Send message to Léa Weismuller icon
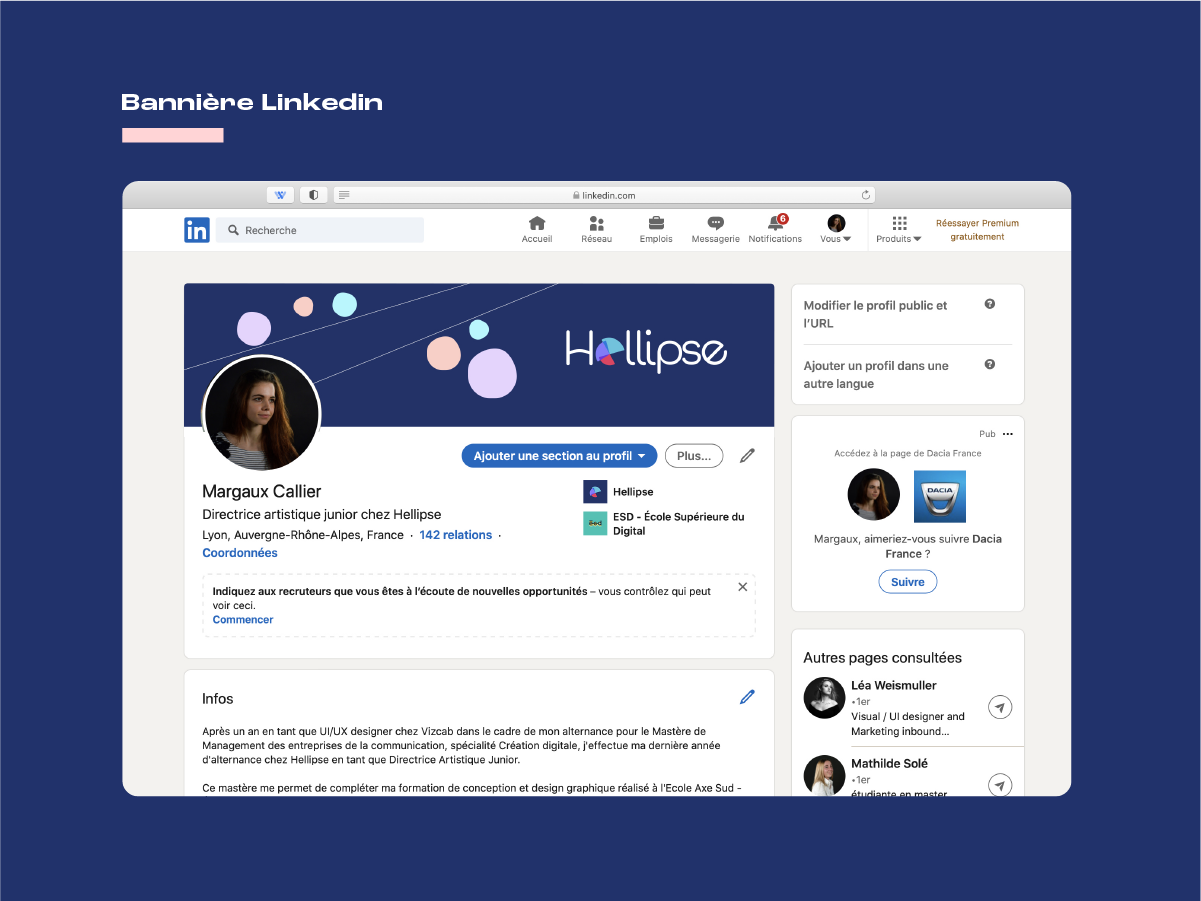The height and width of the screenshot is (901, 1201). 999,708
